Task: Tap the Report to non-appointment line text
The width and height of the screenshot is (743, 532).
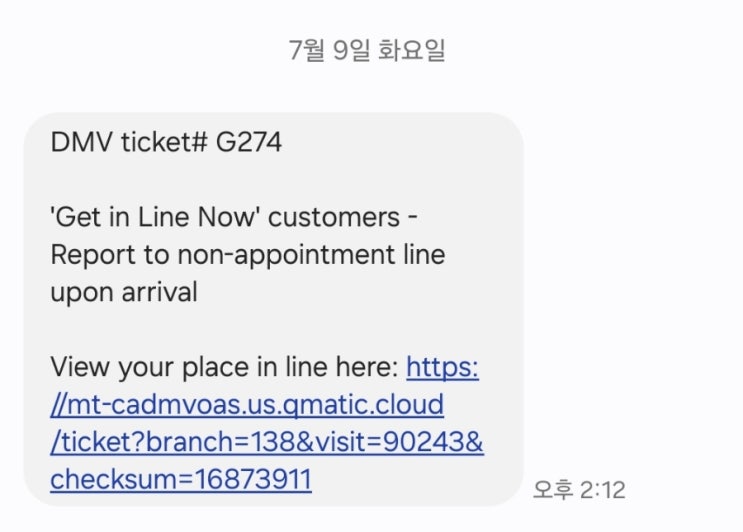Action: (247, 254)
